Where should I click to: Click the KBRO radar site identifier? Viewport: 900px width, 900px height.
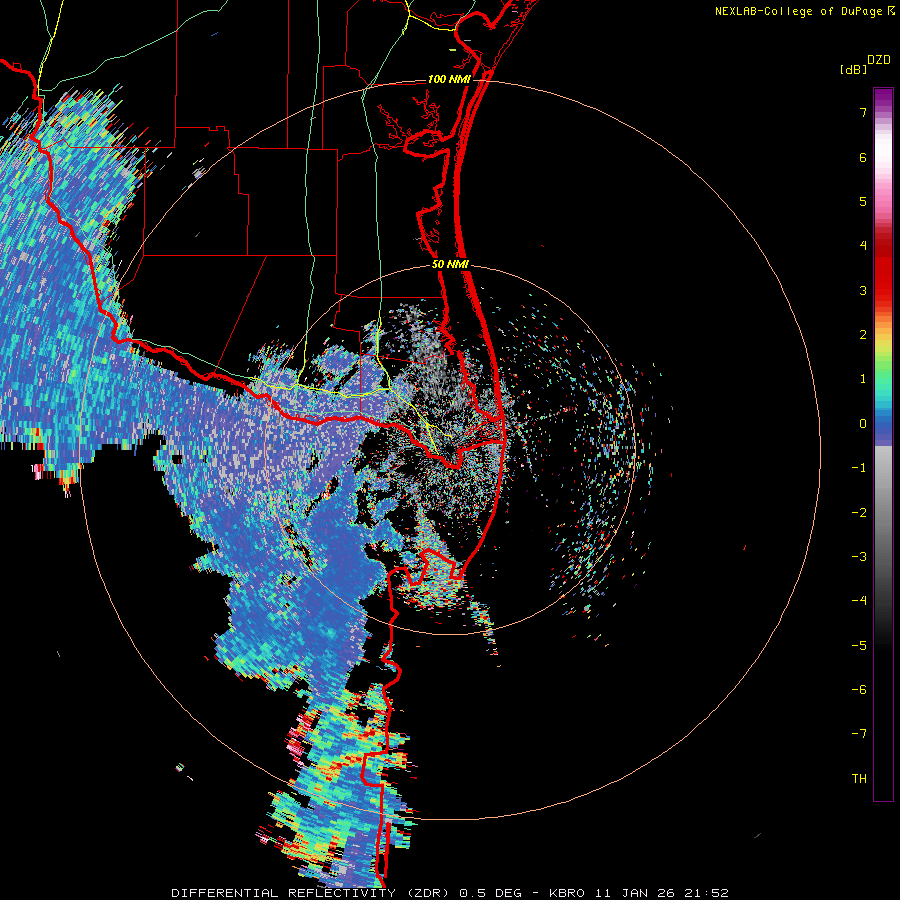coord(567,893)
